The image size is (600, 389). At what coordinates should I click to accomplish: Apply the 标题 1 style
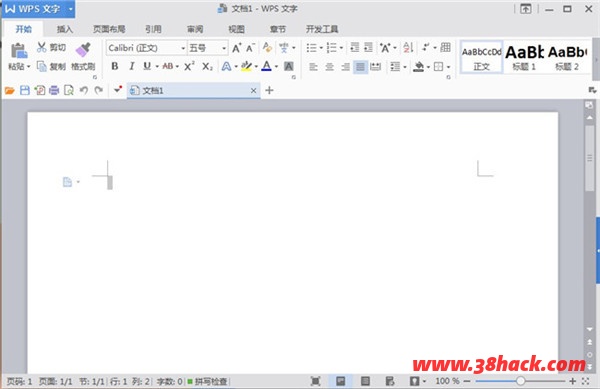pyautogui.click(x=524, y=57)
